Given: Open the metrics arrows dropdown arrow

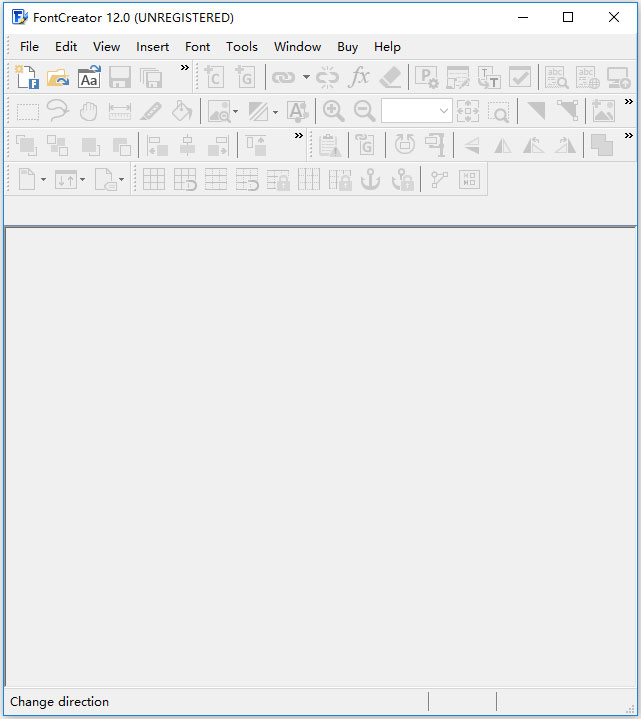Looking at the screenshot, I should point(83,179).
